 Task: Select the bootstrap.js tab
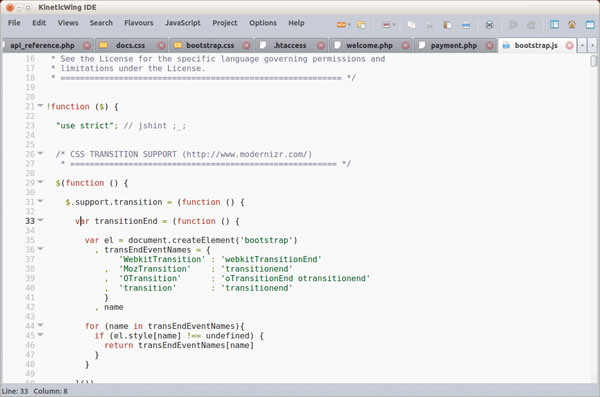(536, 45)
